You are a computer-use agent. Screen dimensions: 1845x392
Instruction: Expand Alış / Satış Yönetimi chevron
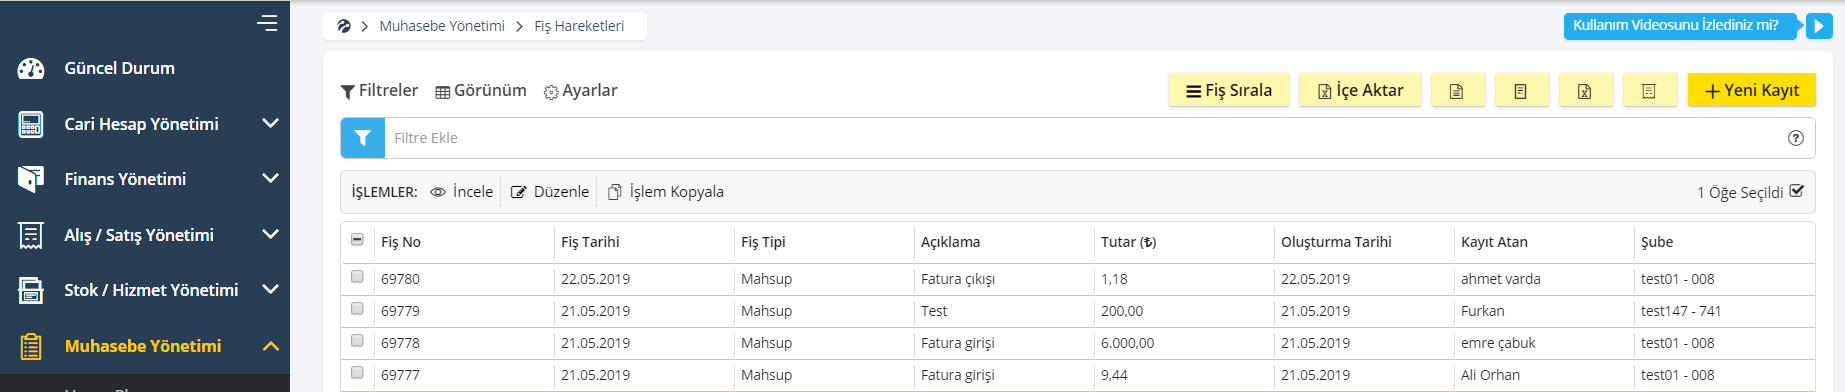tap(270, 234)
